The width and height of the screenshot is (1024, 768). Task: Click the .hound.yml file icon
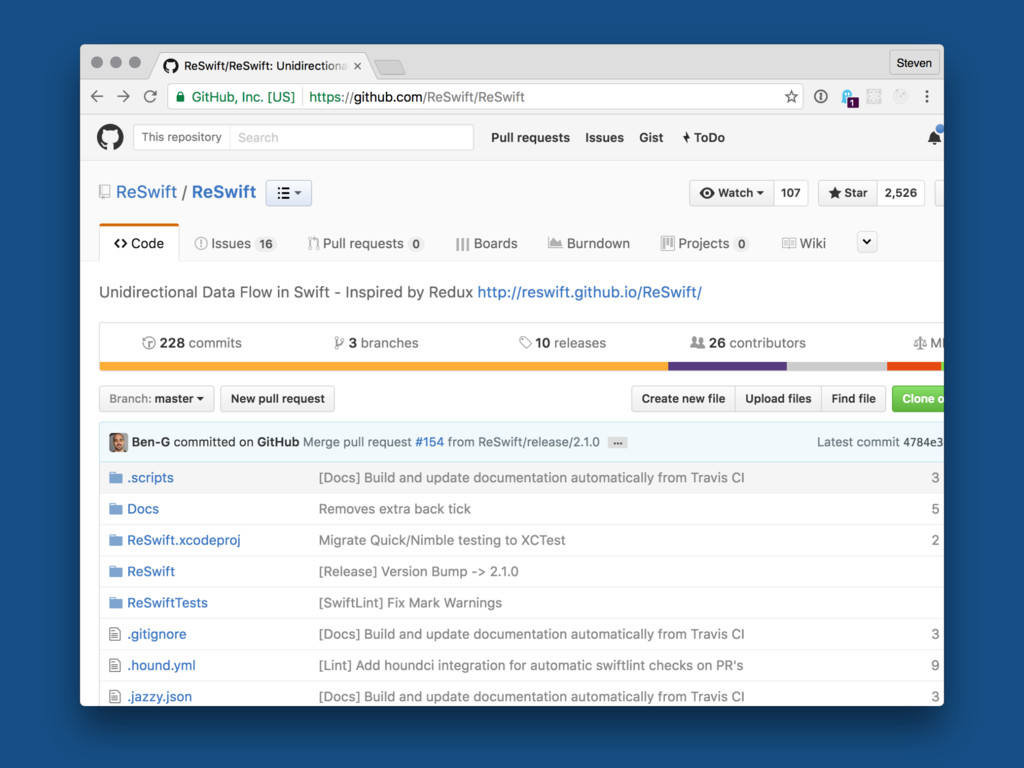click(x=115, y=665)
